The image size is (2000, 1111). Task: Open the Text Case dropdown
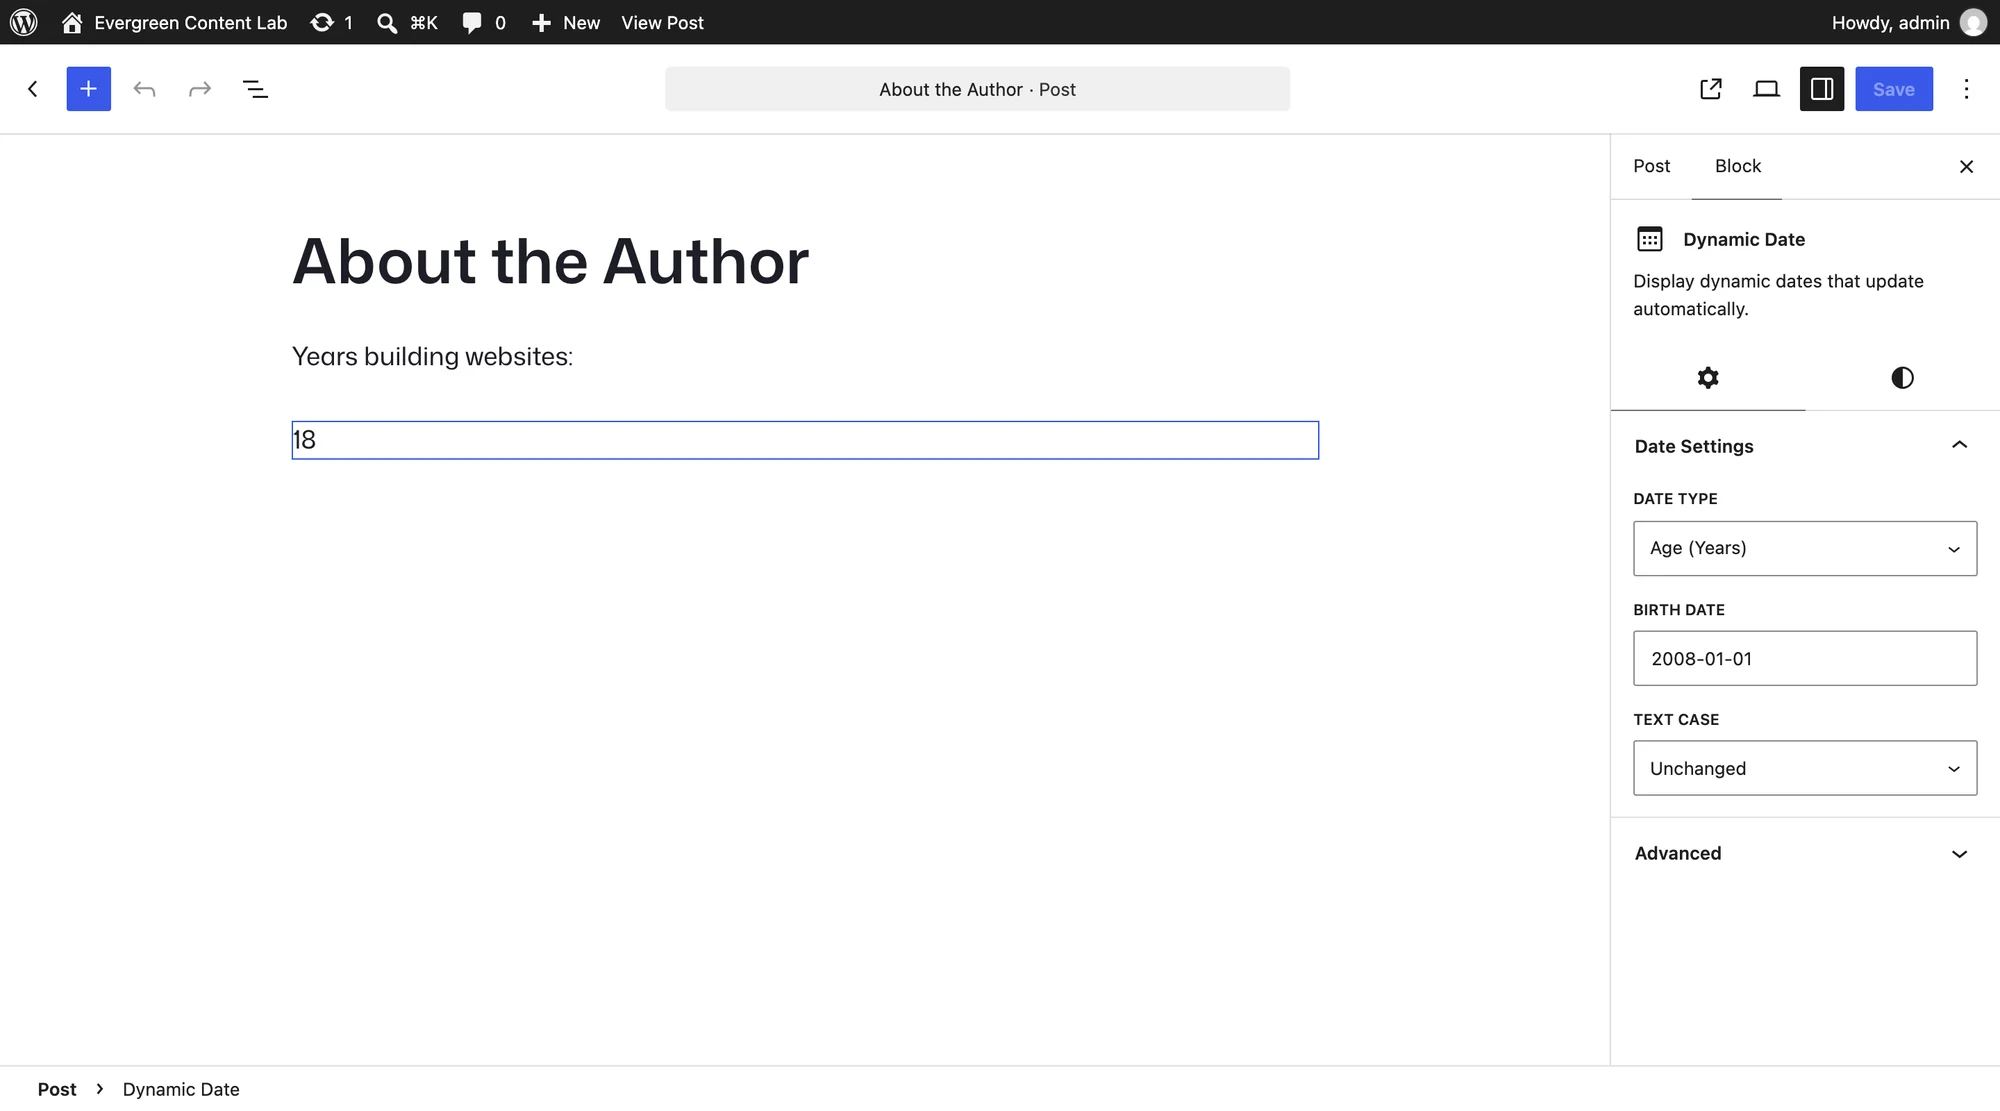tap(1805, 768)
